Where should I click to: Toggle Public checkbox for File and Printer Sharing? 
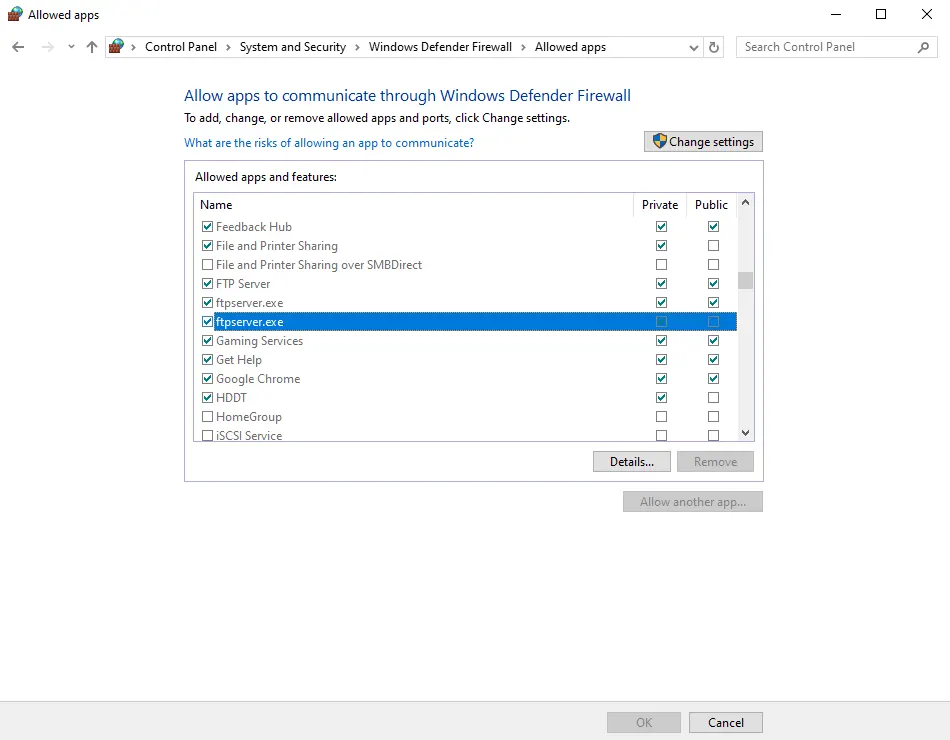(x=713, y=245)
